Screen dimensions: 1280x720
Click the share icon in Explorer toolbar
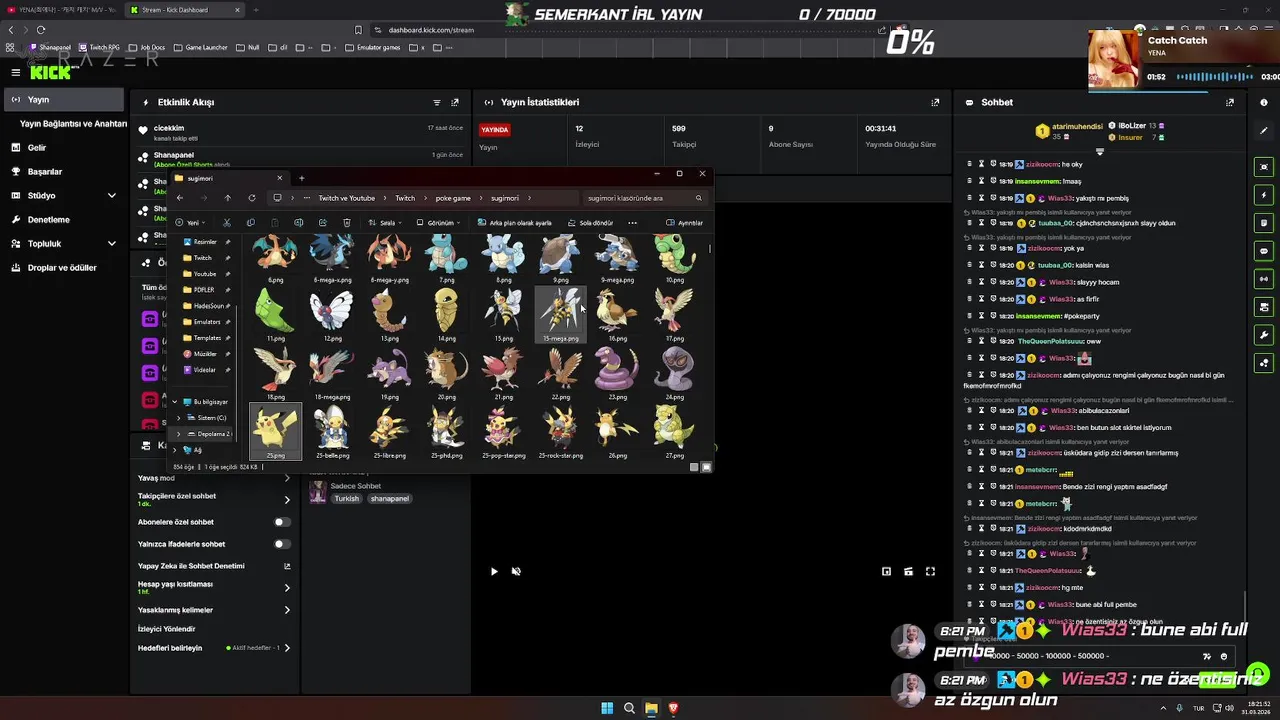point(322,223)
